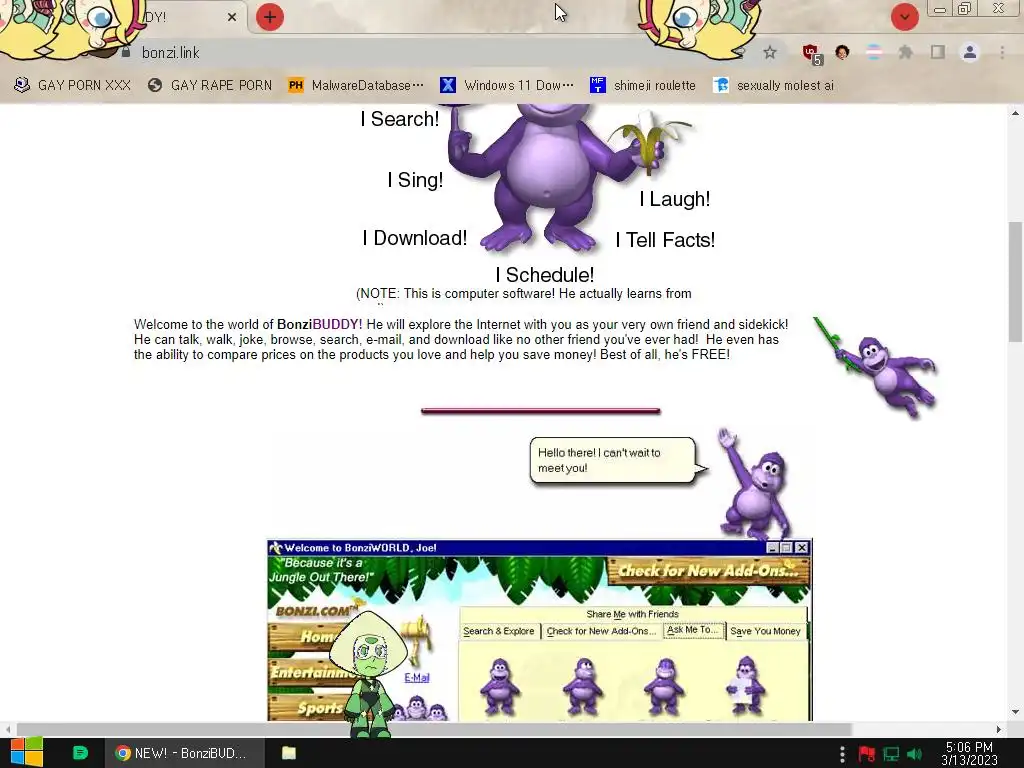This screenshot has height=768, width=1024.
Task: Open the uBlock Origin extension icon
Action: click(812, 54)
